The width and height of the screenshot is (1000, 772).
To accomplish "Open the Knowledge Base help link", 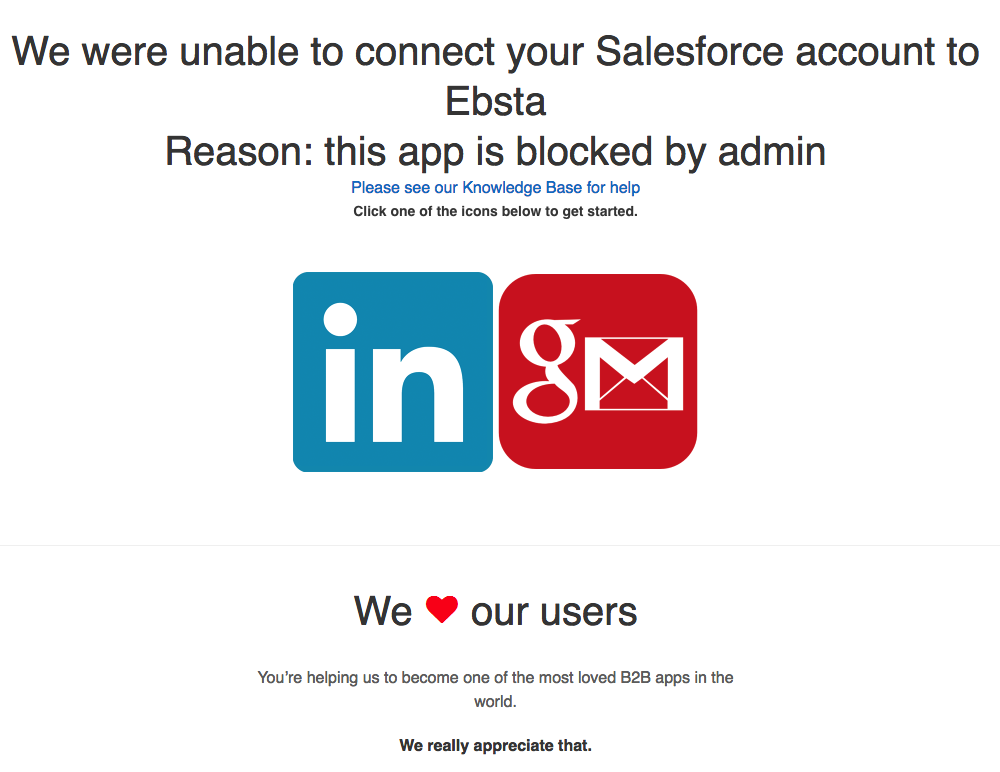I will point(495,188).
